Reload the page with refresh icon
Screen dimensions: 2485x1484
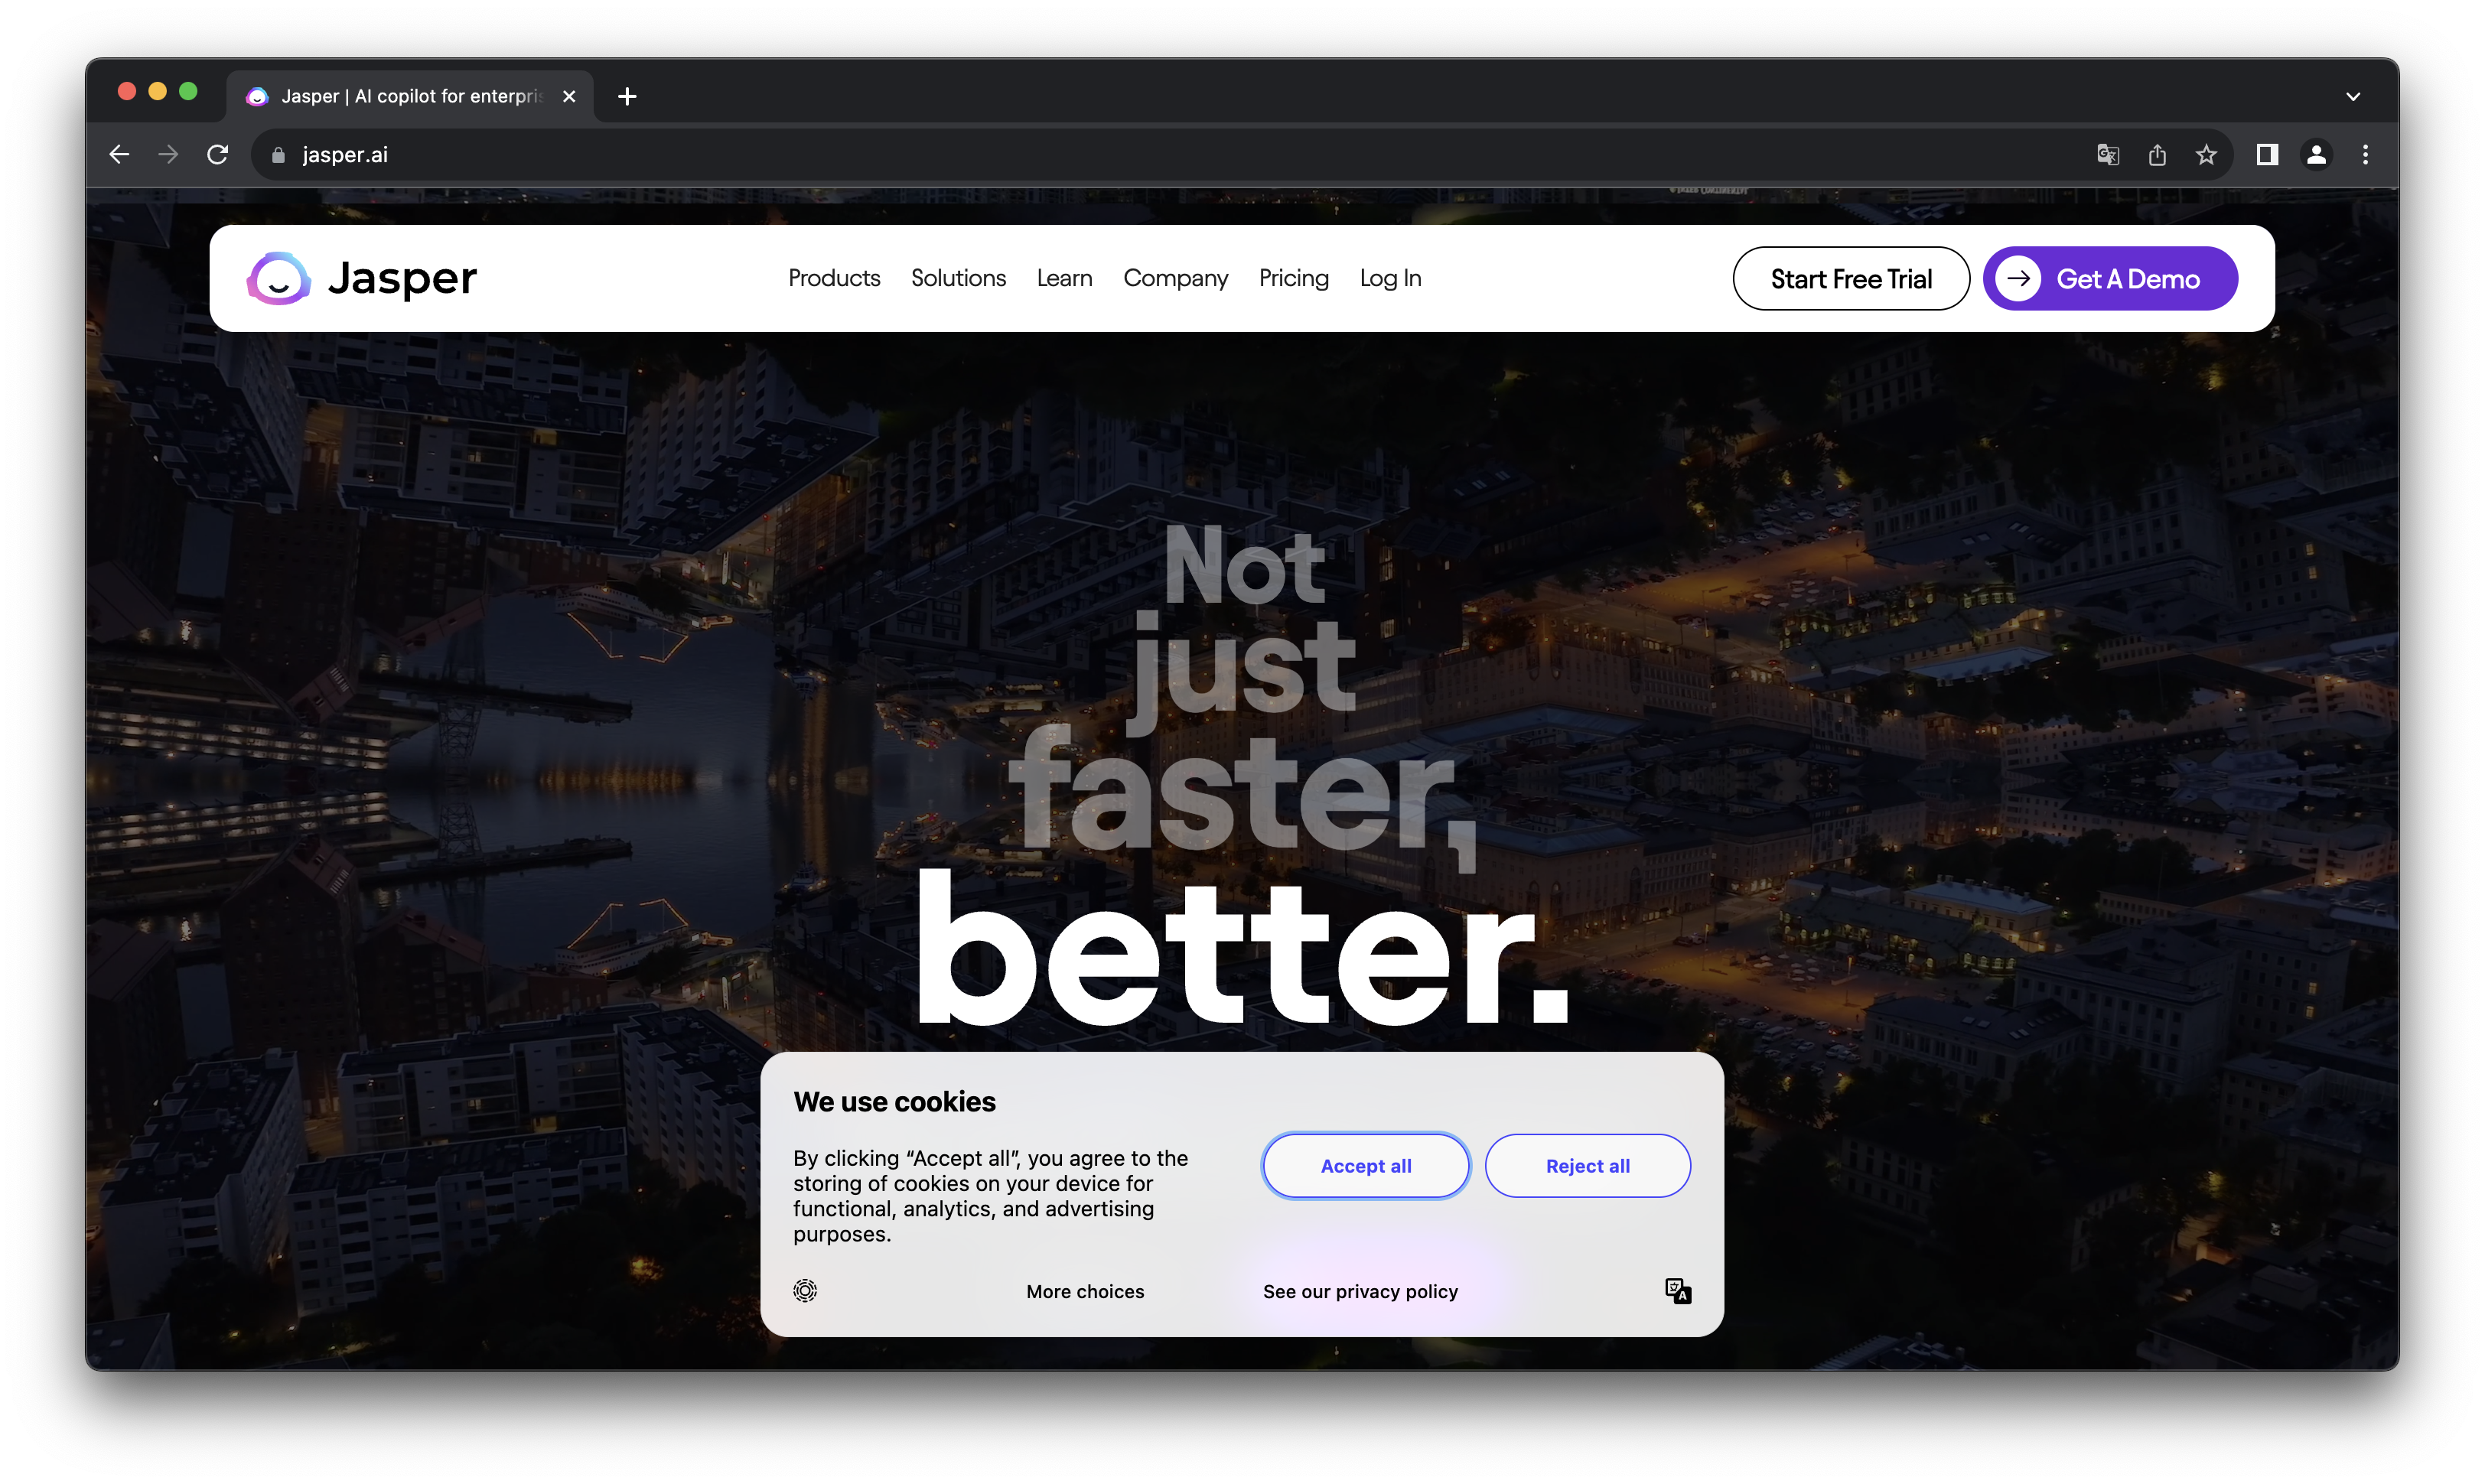[x=217, y=155]
